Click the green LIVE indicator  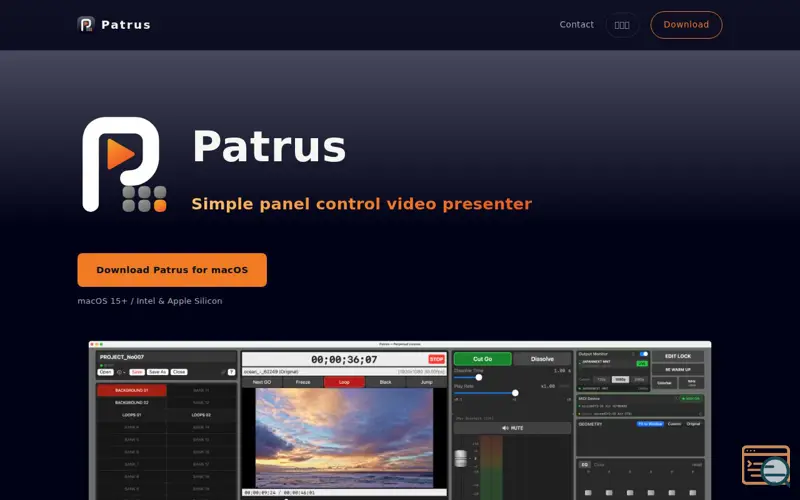tap(642, 364)
